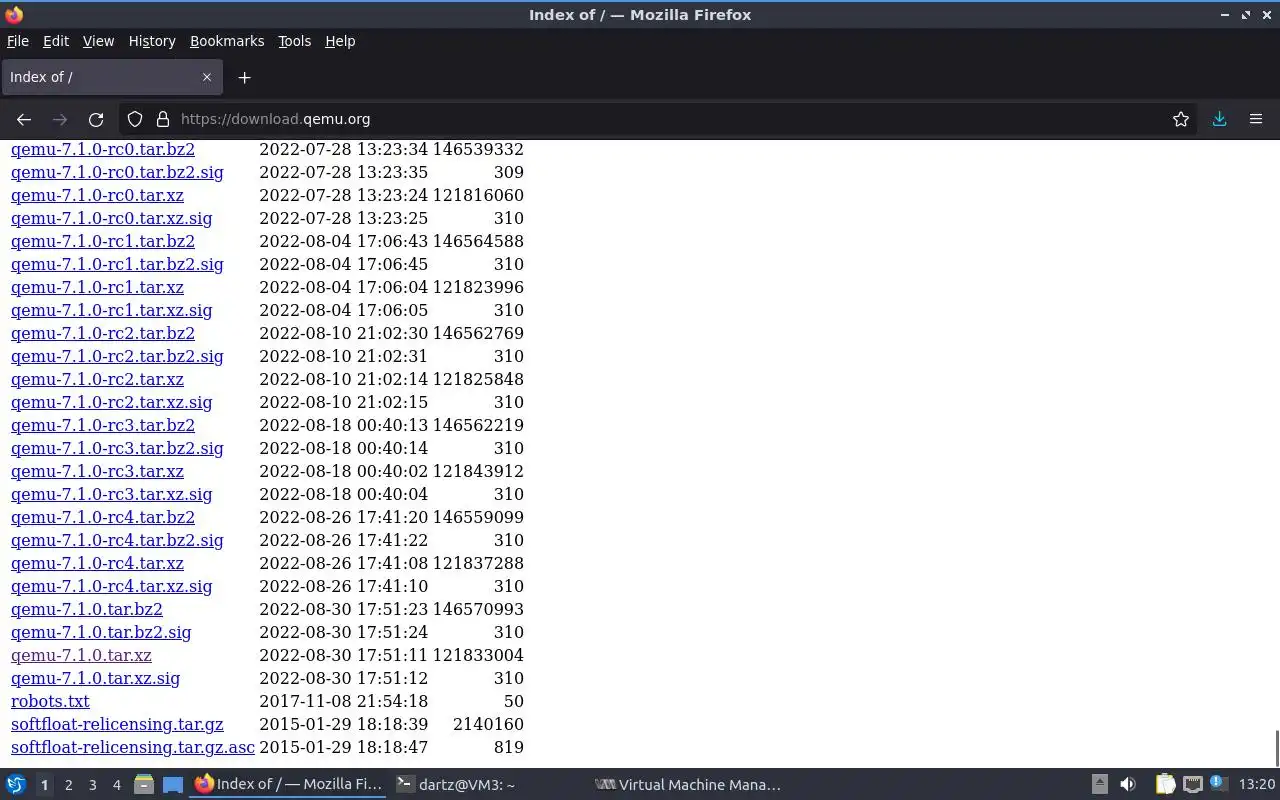Viewport: 1280px width, 800px height.
Task: Download softfloat-relicensing.tar.gz
Action: click(117, 724)
